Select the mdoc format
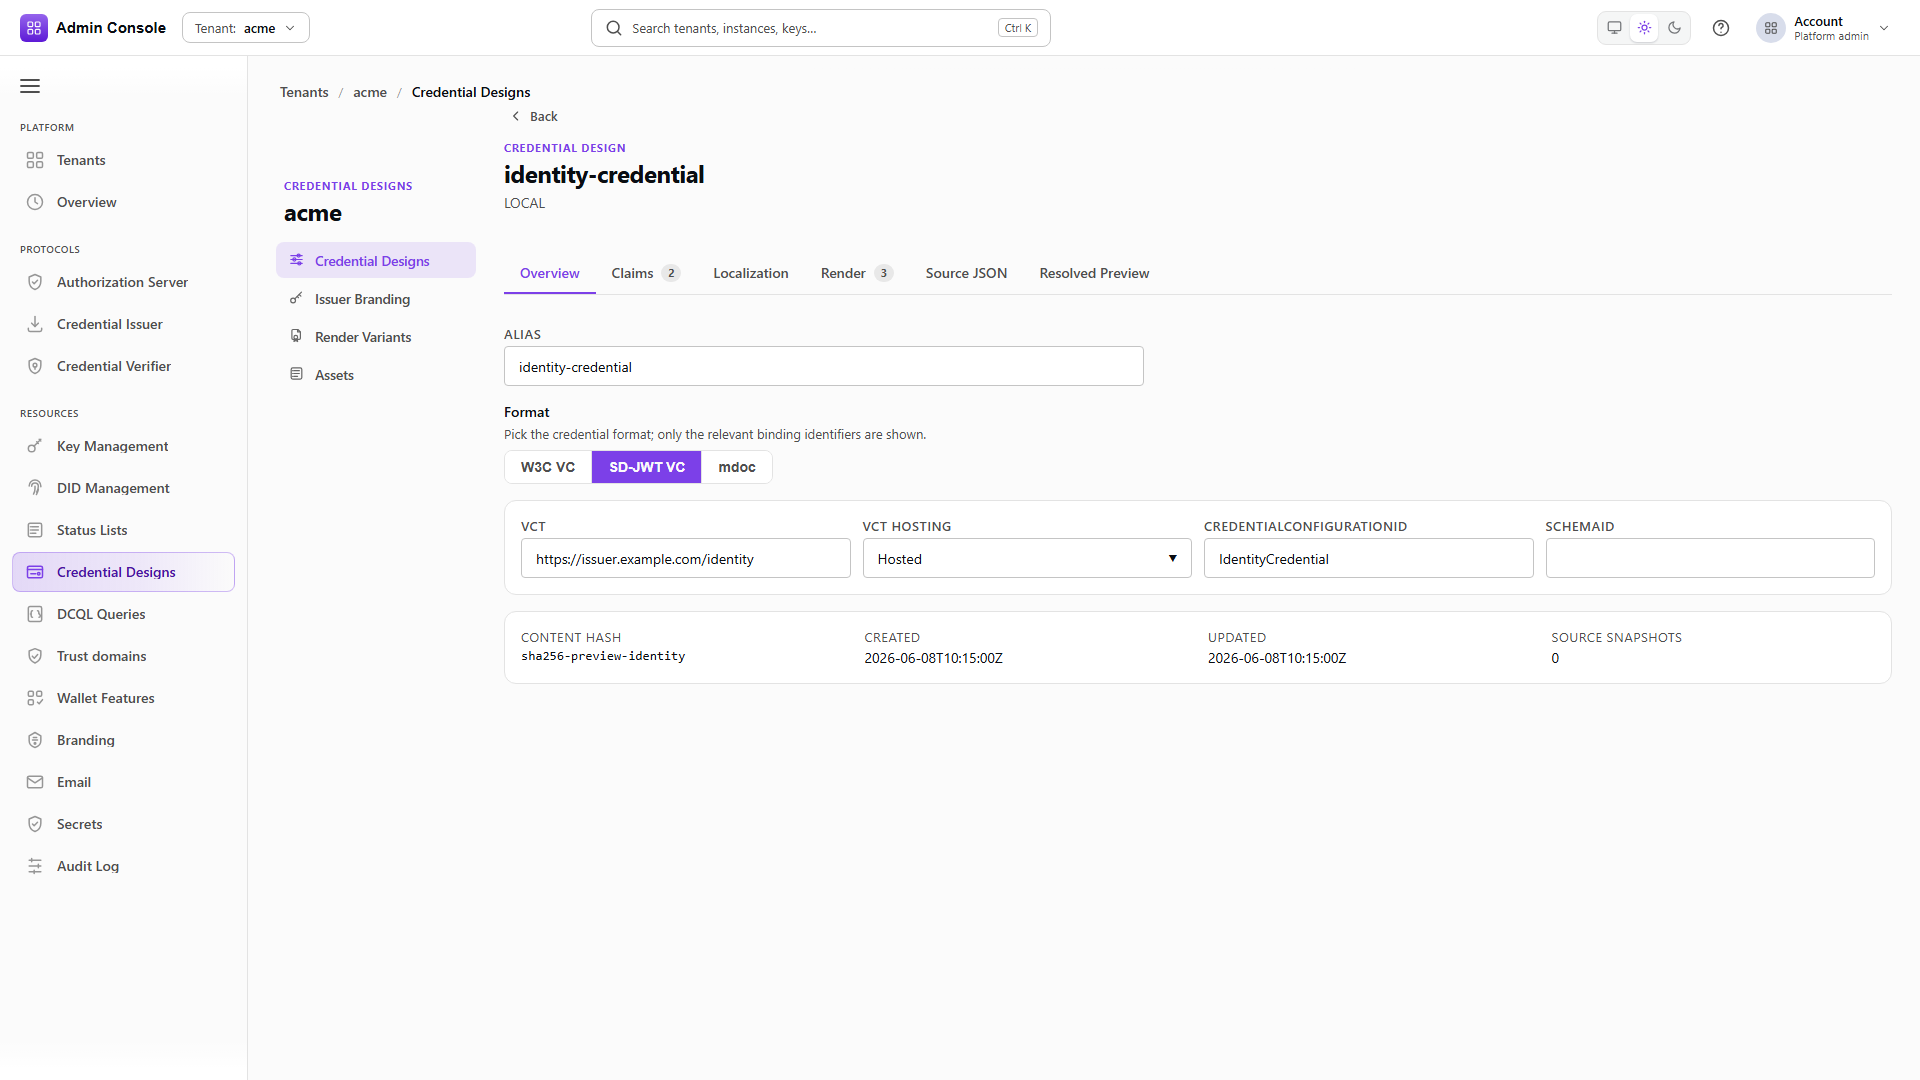The width and height of the screenshot is (1920, 1080). pyautogui.click(x=737, y=467)
